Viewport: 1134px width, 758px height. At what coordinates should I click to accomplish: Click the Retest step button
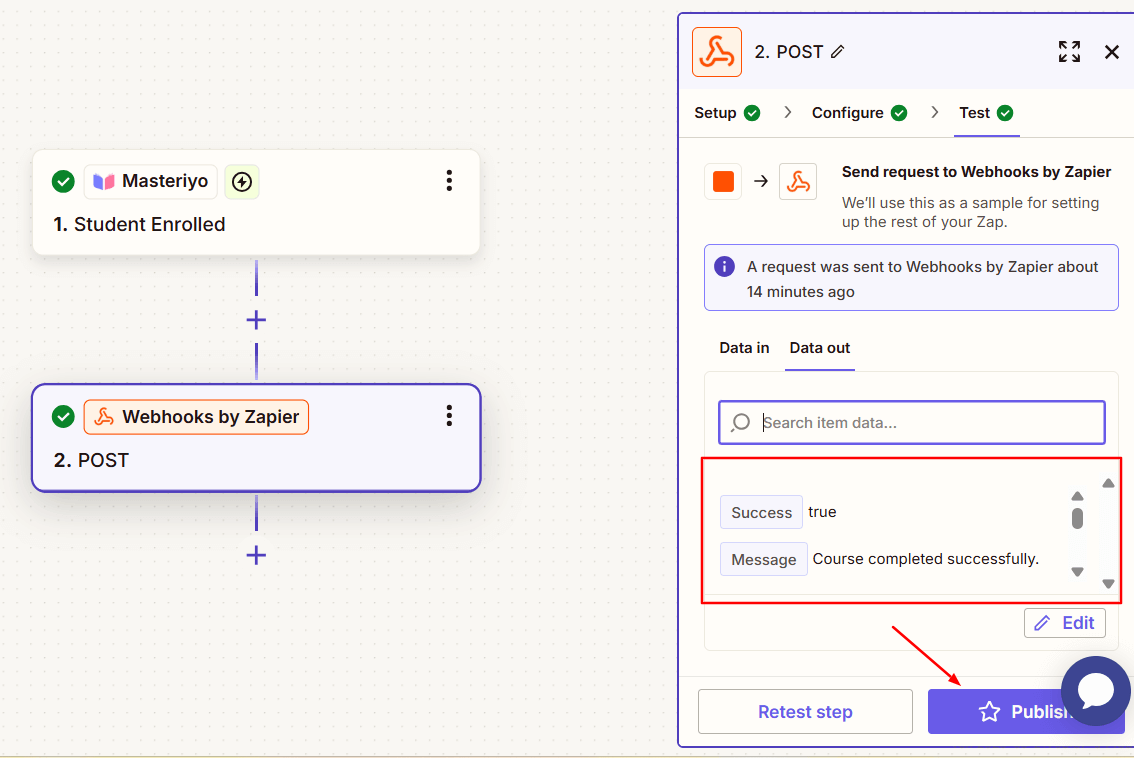point(805,712)
